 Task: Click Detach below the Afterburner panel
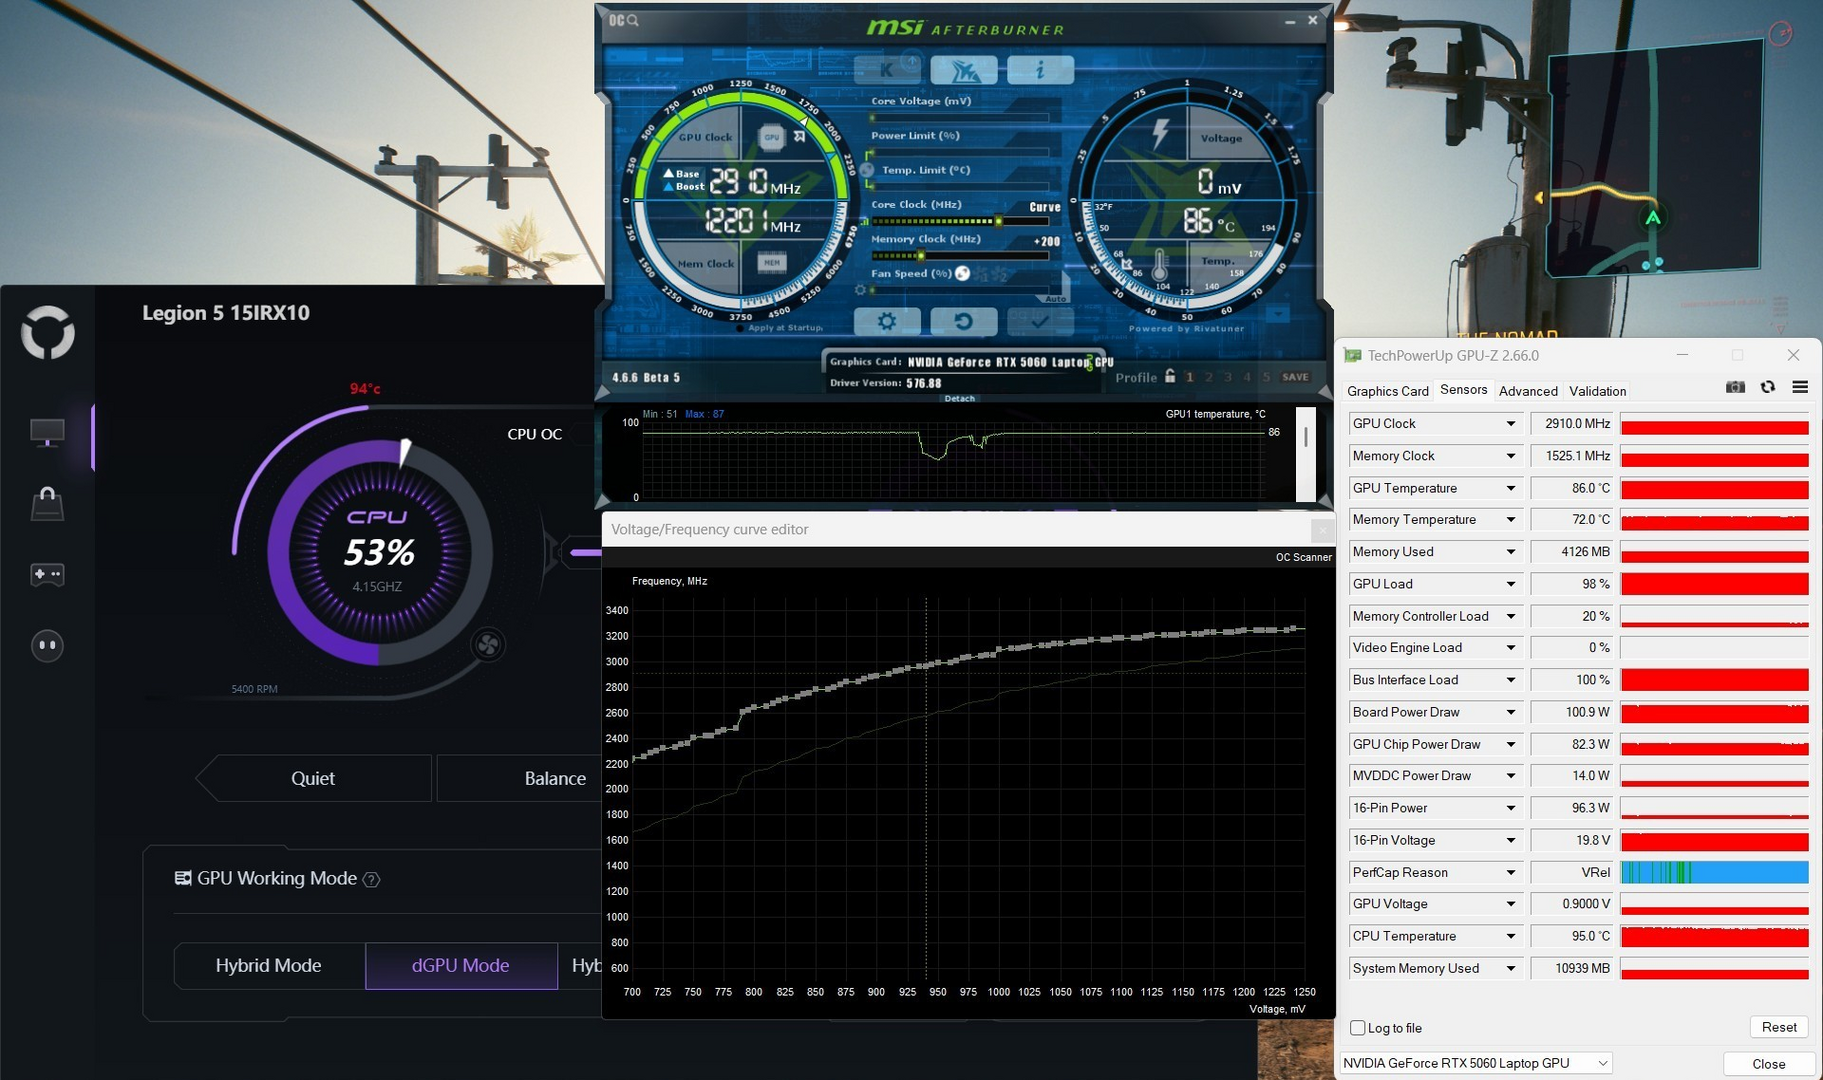coord(960,398)
